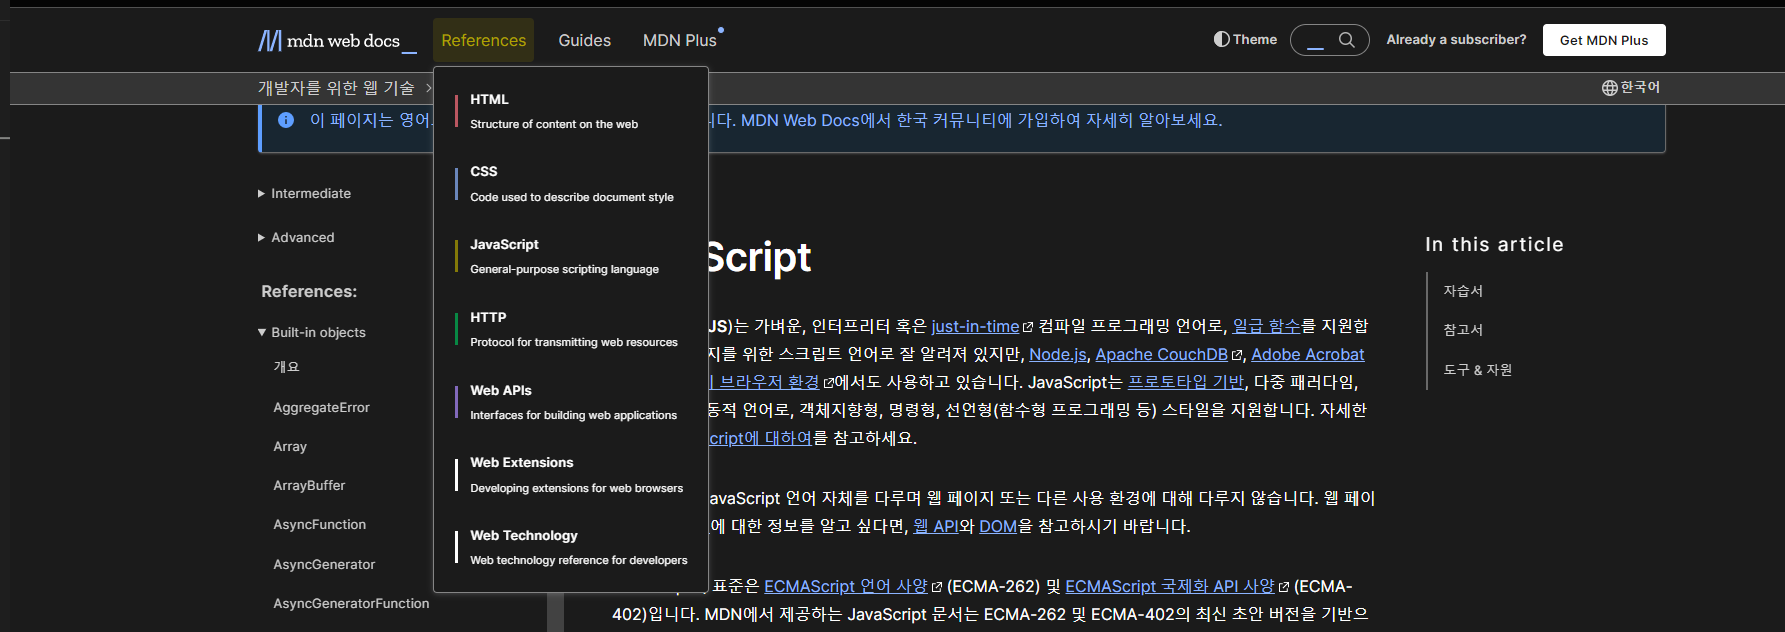
Task: Expand the Advanced sidebar section
Action: tap(297, 238)
